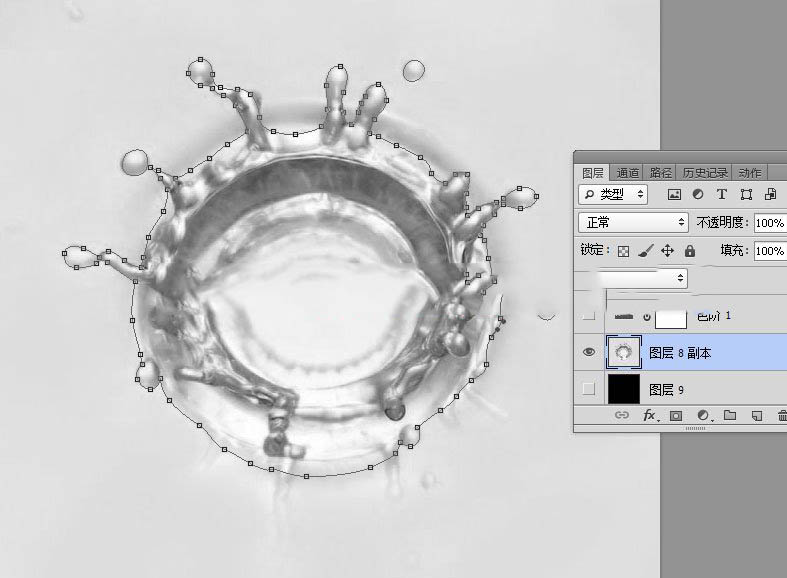The width and height of the screenshot is (787, 578).
Task: Click the lock all padlock icon
Action: pyautogui.click(x=690, y=250)
